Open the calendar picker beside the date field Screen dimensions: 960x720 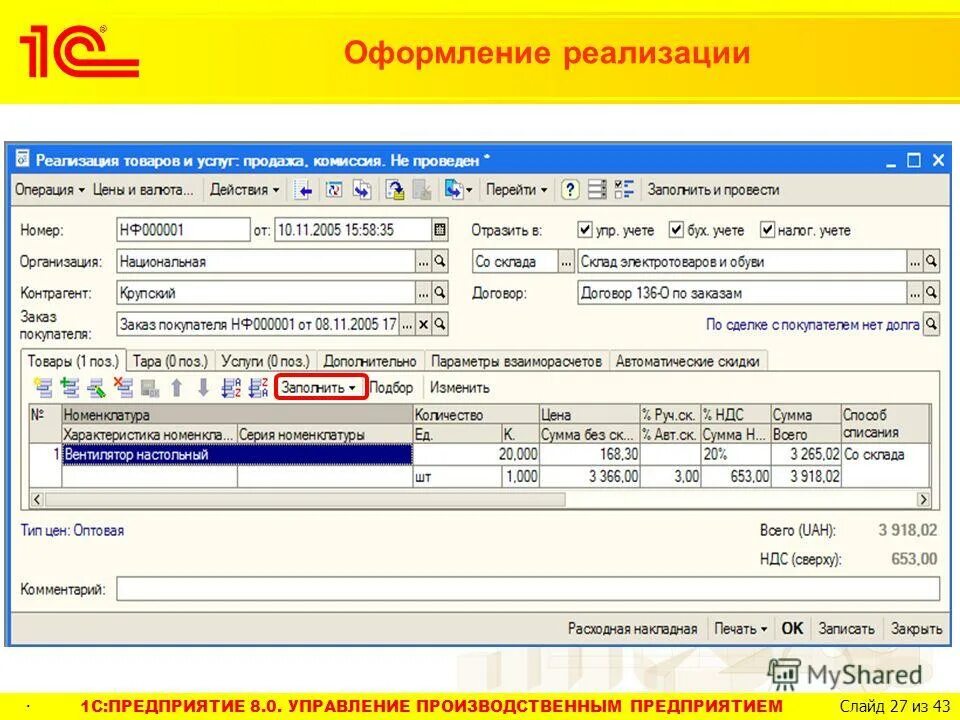(x=439, y=230)
